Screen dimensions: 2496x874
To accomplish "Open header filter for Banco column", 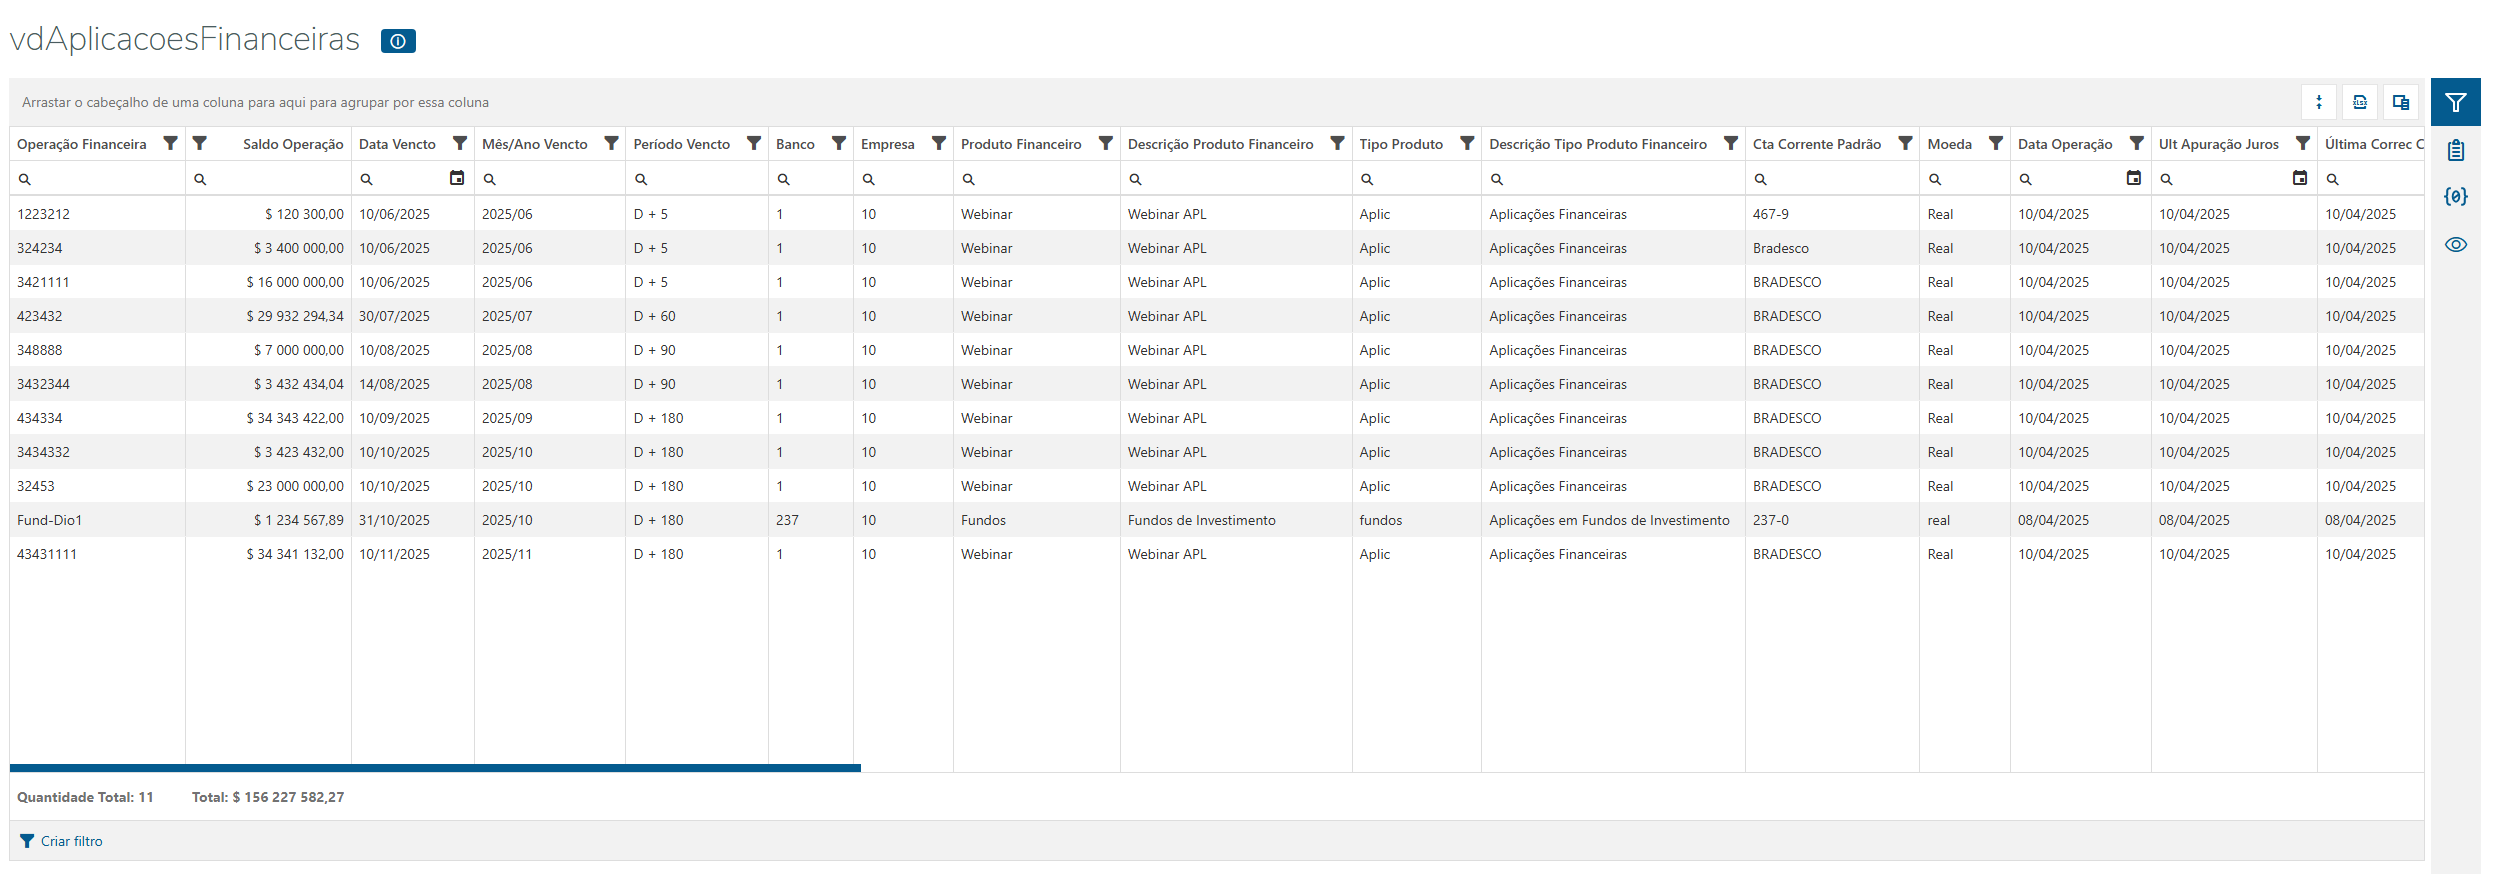I will coord(839,144).
